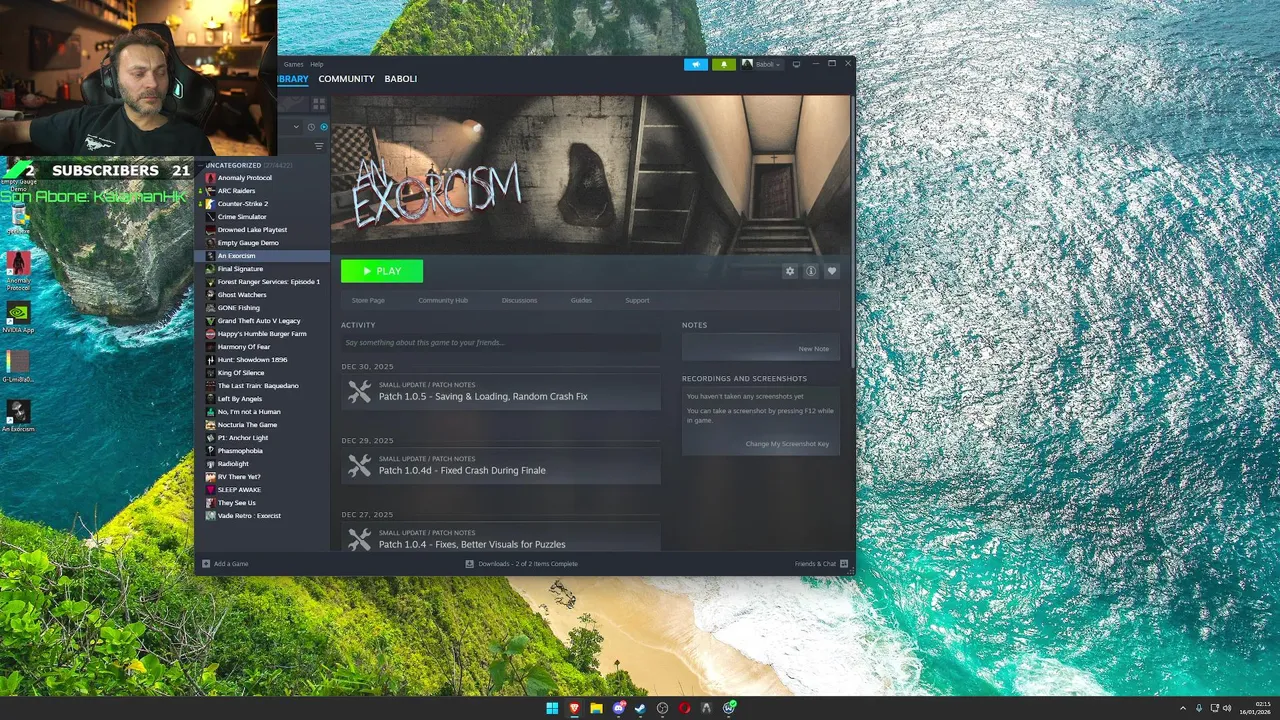The height and width of the screenshot is (720, 1280).
Task: Open Friends & Chat panel
Action: click(821, 564)
